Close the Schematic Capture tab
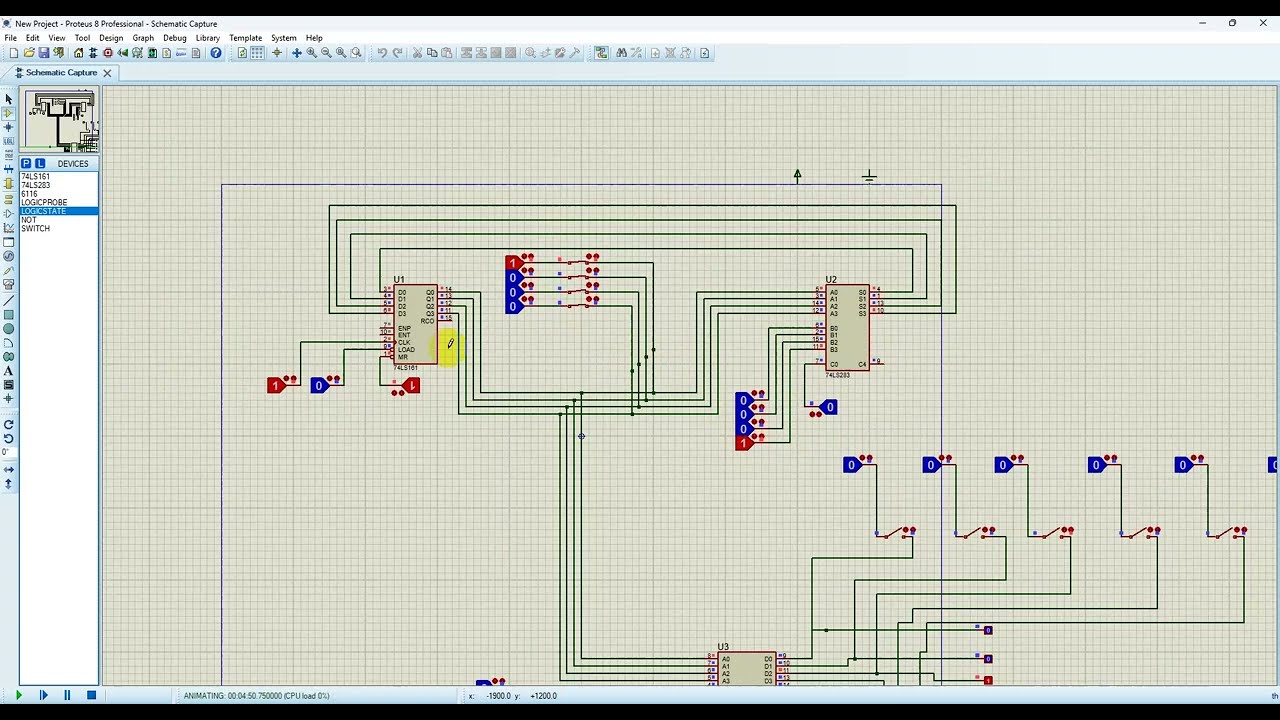 (x=107, y=73)
